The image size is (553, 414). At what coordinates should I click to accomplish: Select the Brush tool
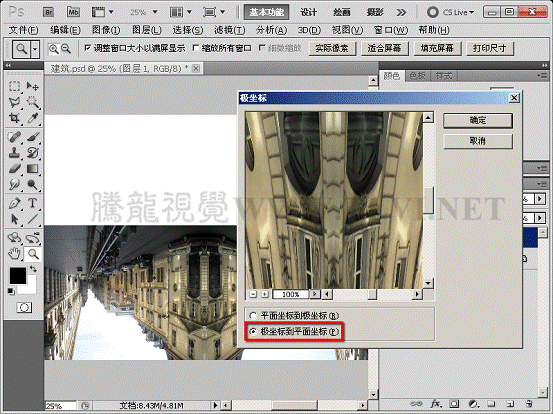[x=32, y=137]
